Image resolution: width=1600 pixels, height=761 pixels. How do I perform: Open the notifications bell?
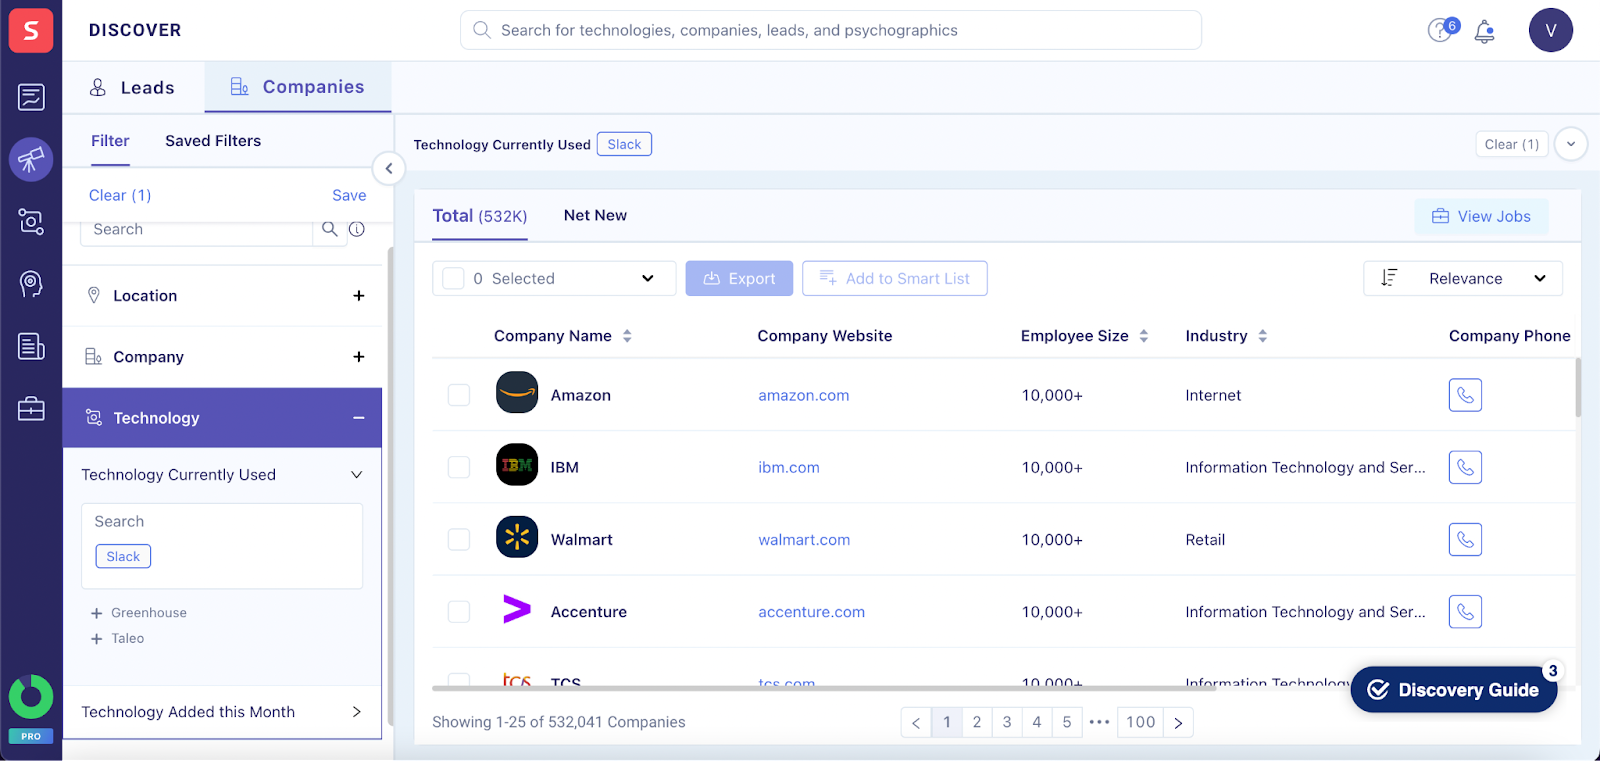[1485, 32]
